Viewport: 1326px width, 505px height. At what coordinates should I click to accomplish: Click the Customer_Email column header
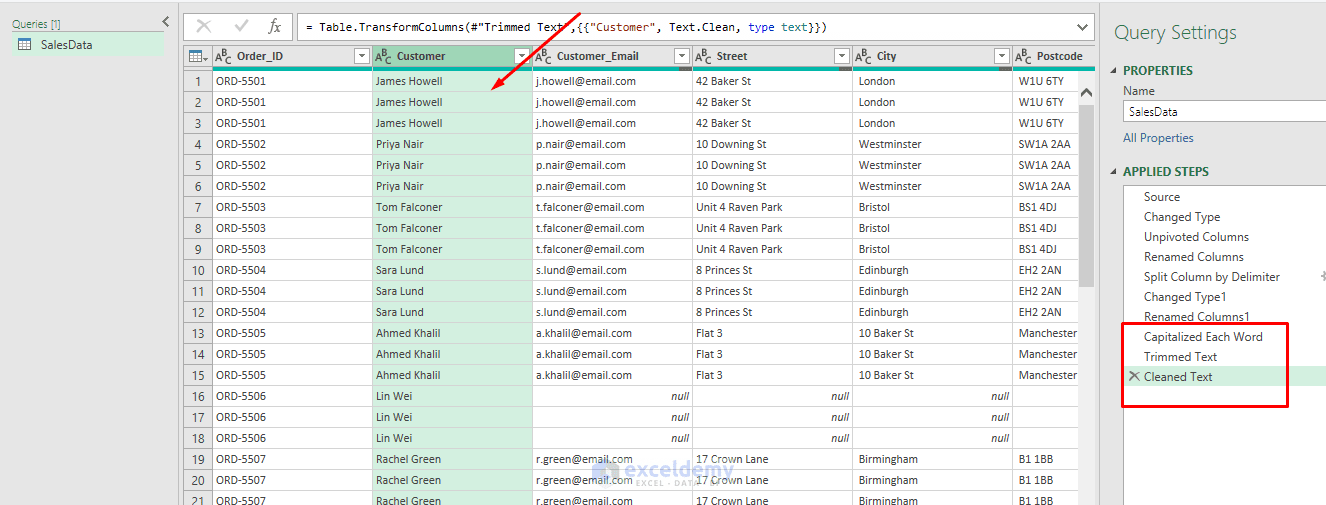coord(612,56)
